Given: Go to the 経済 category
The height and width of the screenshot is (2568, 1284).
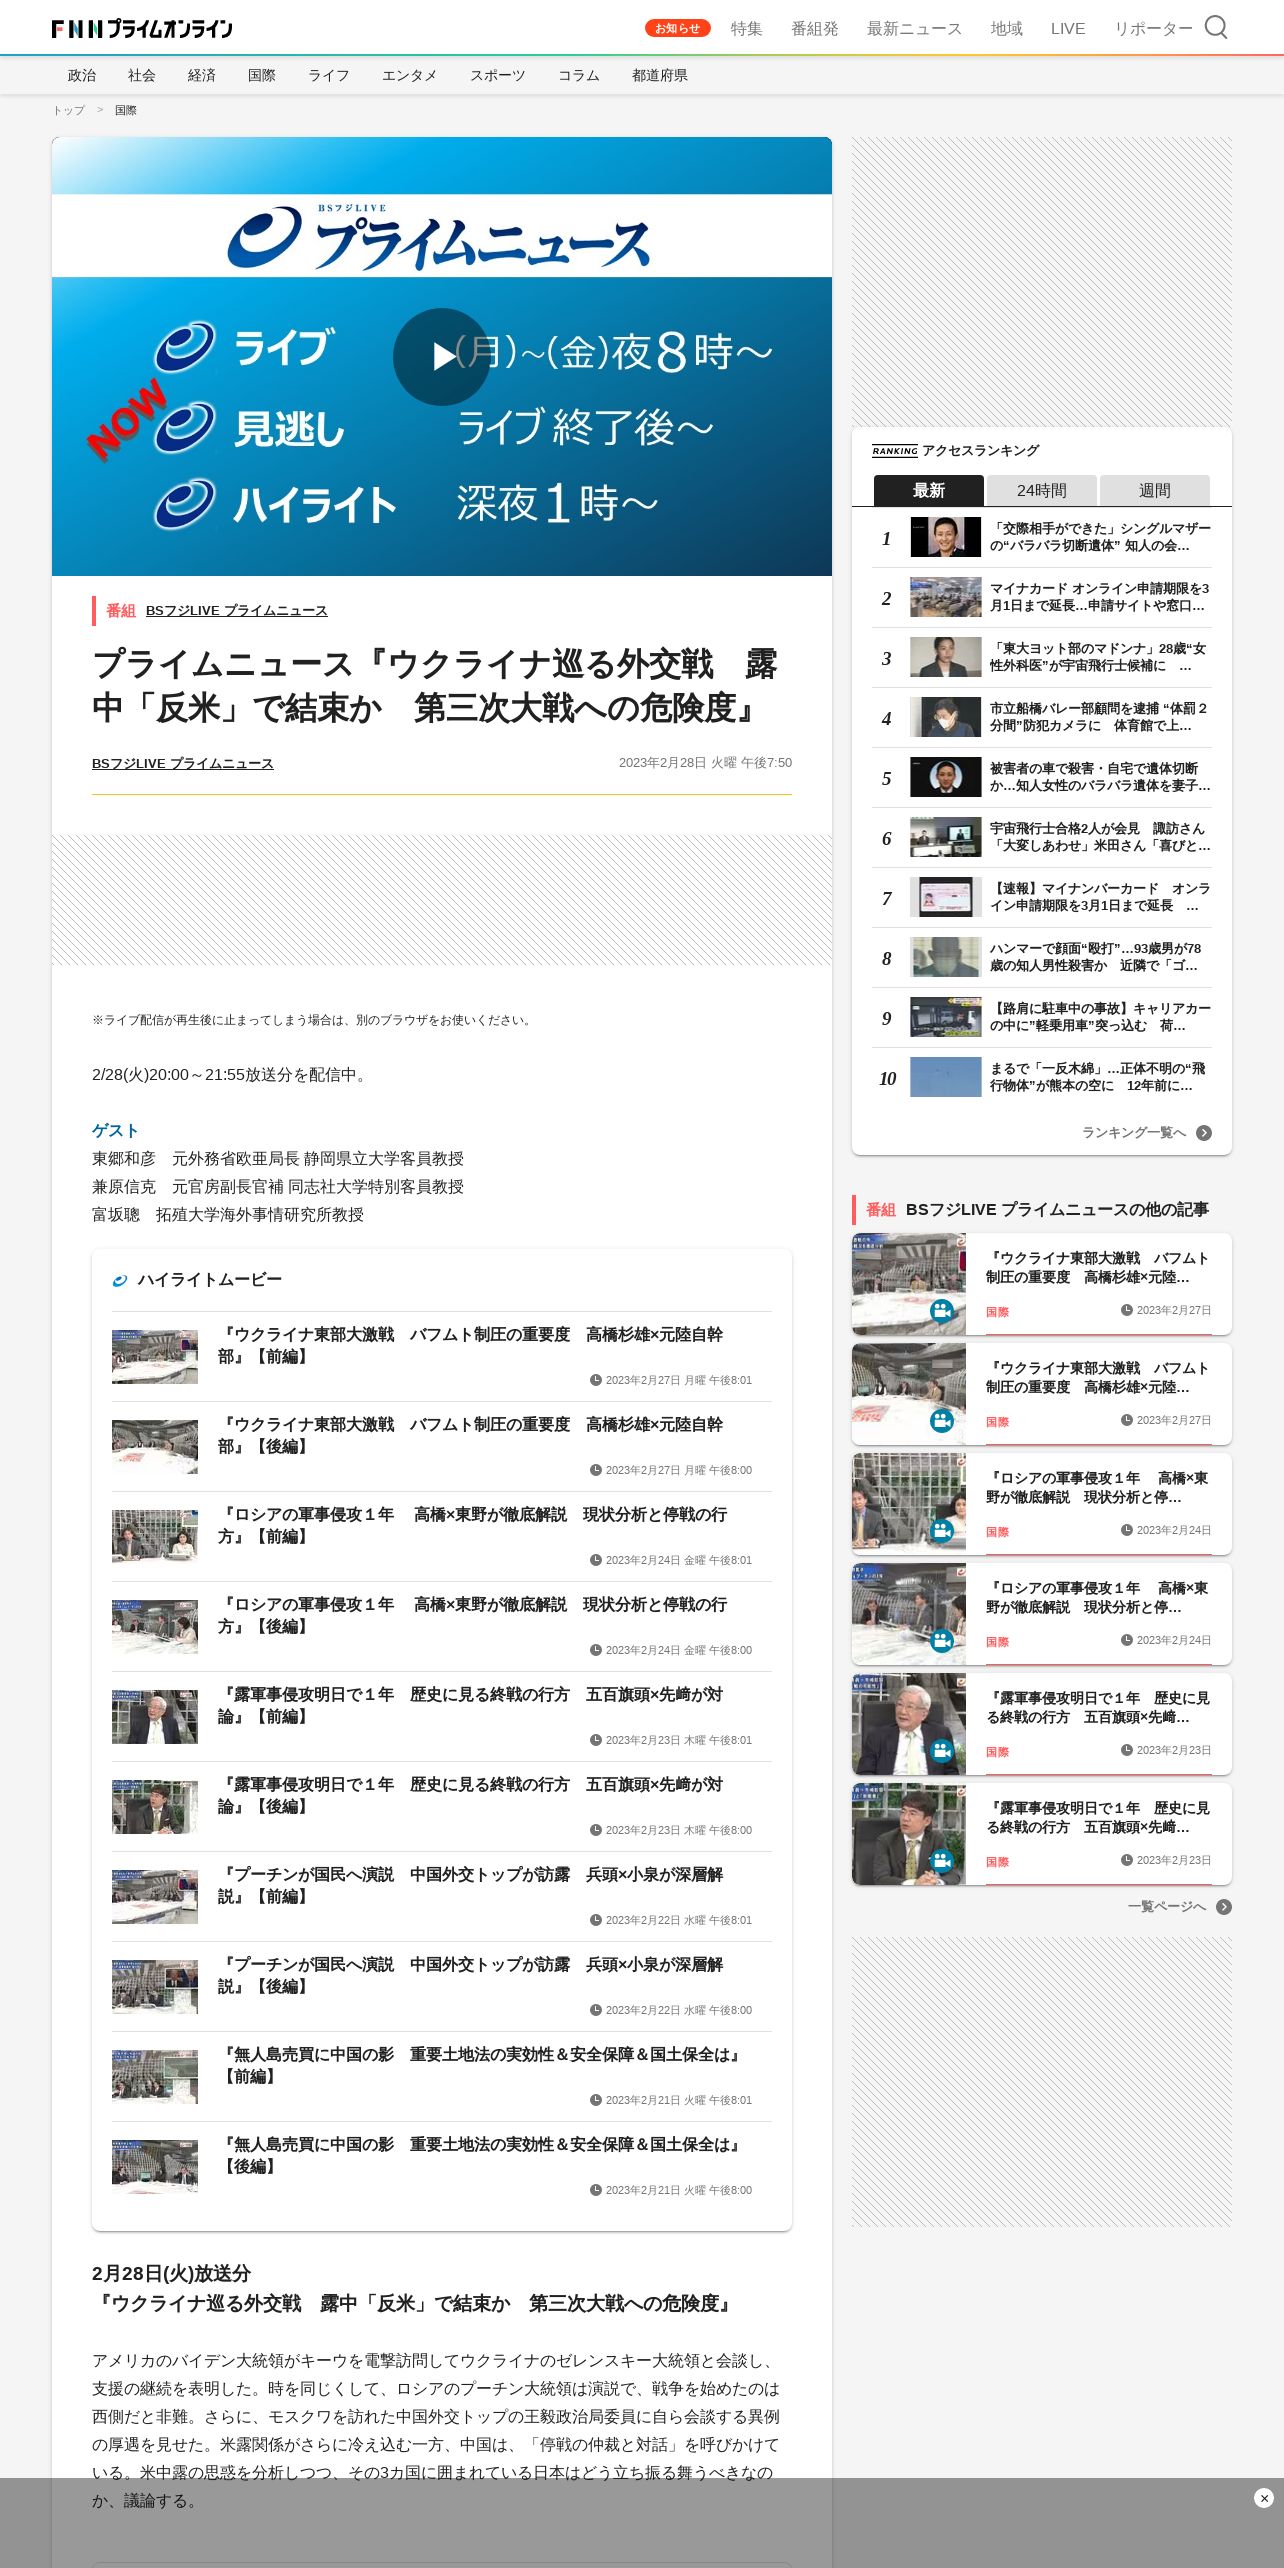Looking at the screenshot, I should 202,75.
